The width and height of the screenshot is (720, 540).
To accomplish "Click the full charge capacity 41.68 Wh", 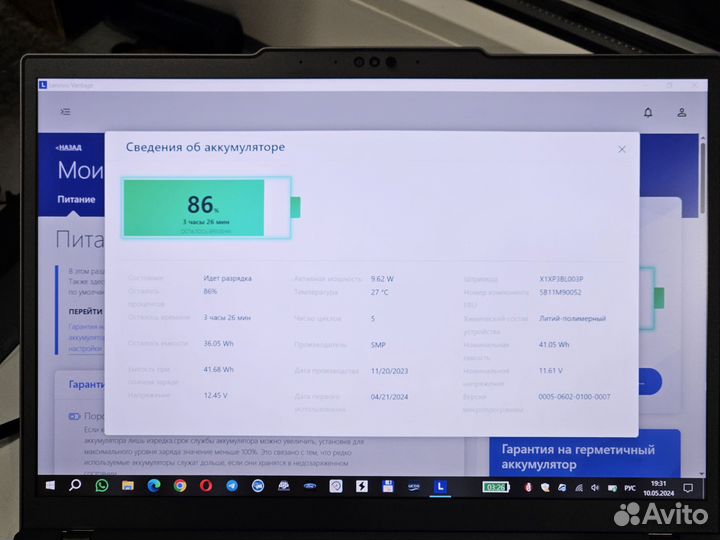I will point(218,370).
